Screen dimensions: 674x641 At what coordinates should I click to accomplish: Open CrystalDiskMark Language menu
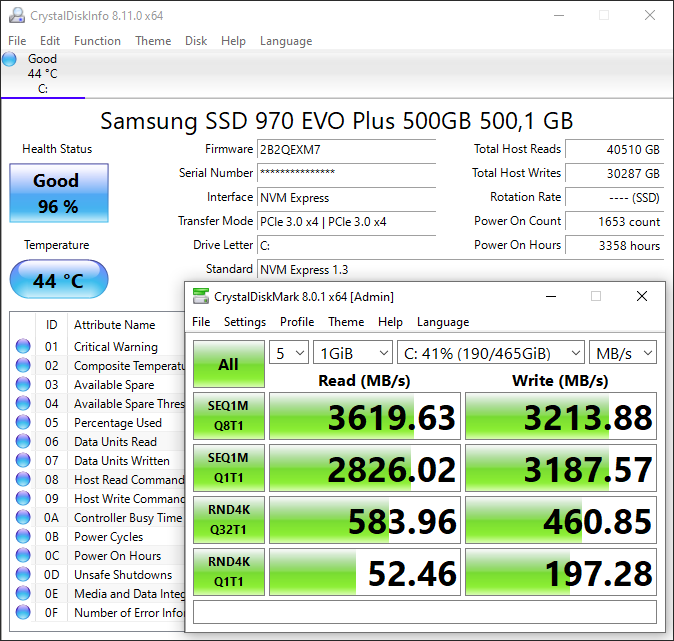[443, 322]
